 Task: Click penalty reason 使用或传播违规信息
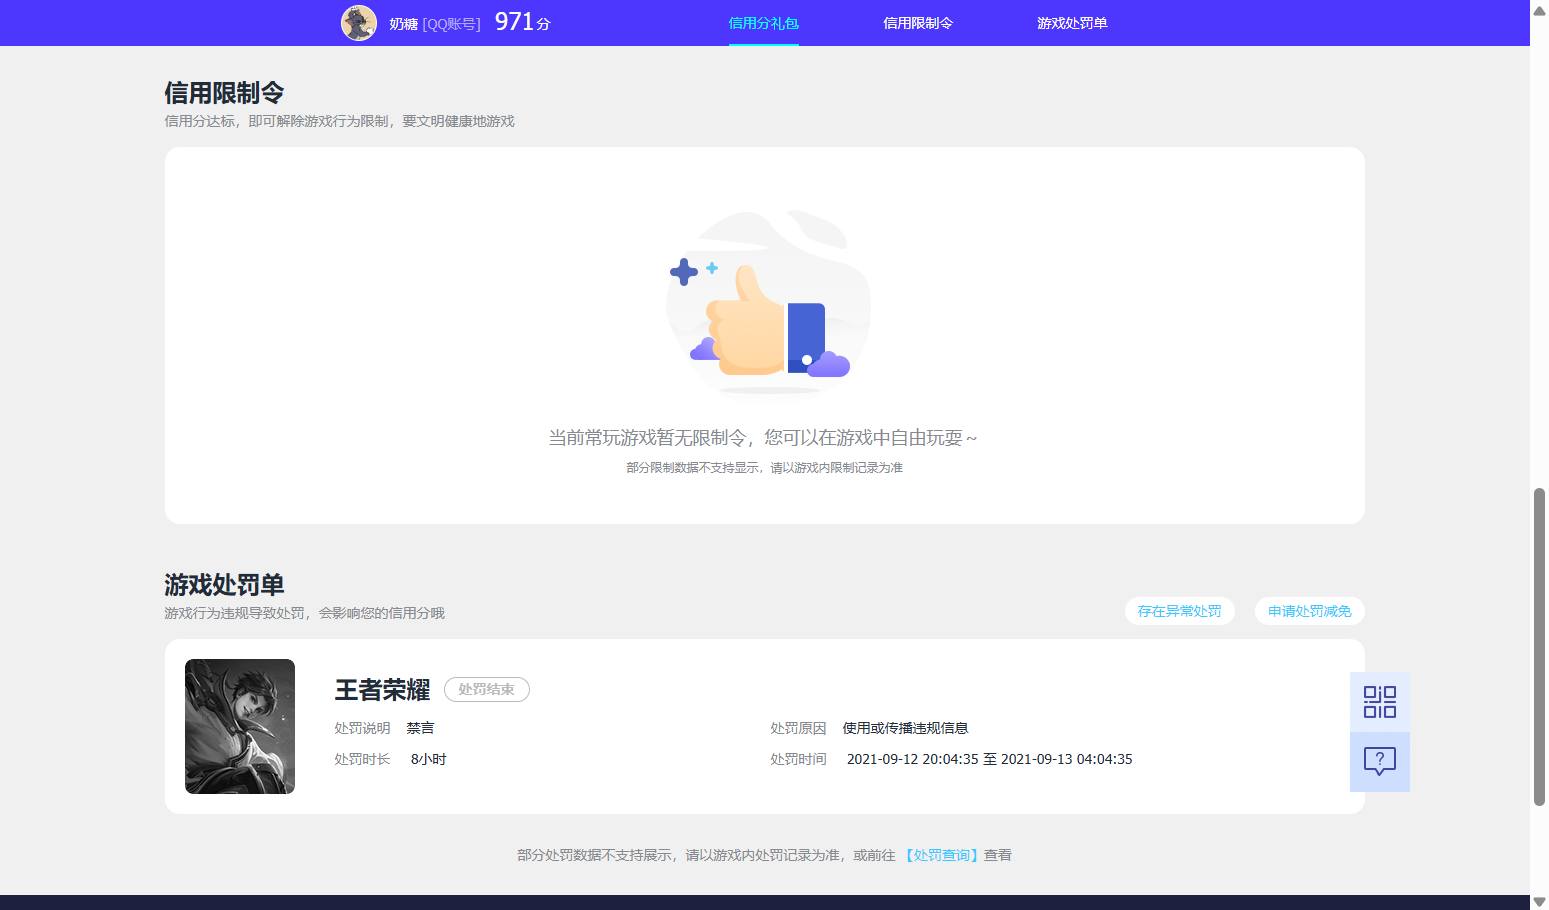click(x=905, y=728)
